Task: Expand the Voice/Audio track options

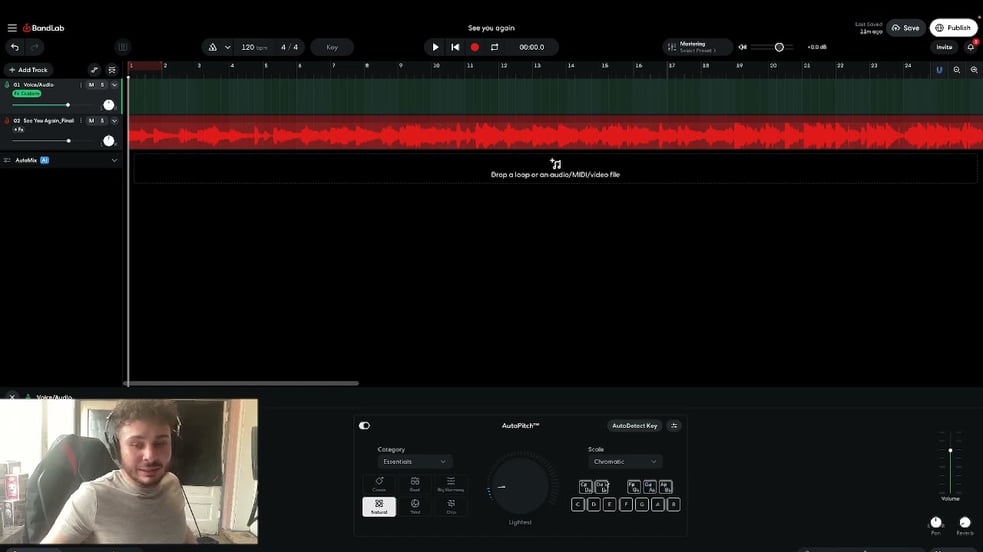Action: 114,85
